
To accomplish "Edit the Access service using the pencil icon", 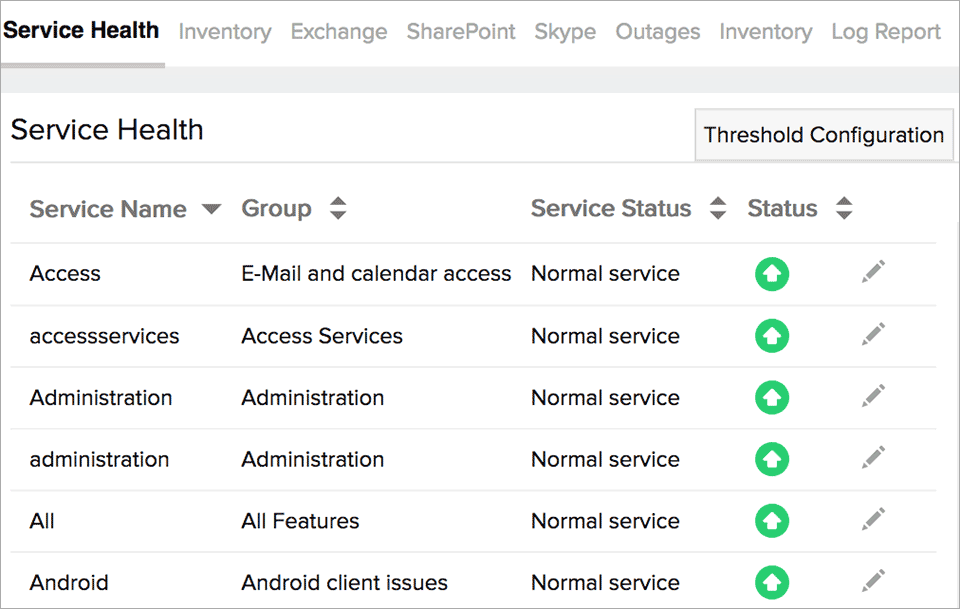I will 873,271.
